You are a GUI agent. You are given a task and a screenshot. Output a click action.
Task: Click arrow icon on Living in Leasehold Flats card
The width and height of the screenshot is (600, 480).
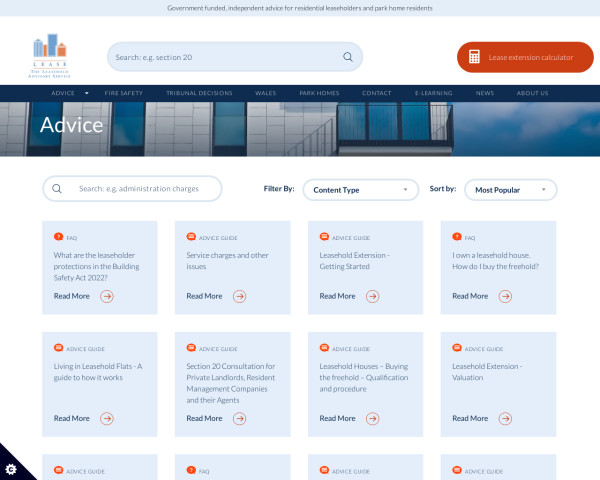click(x=107, y=418)
